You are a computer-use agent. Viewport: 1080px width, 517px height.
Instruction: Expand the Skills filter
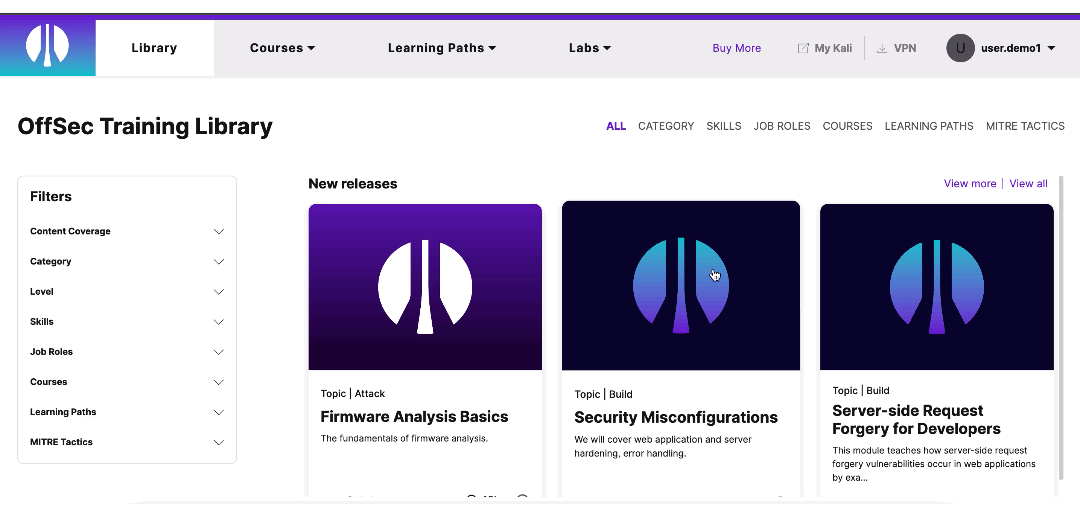tap(127, 321)
